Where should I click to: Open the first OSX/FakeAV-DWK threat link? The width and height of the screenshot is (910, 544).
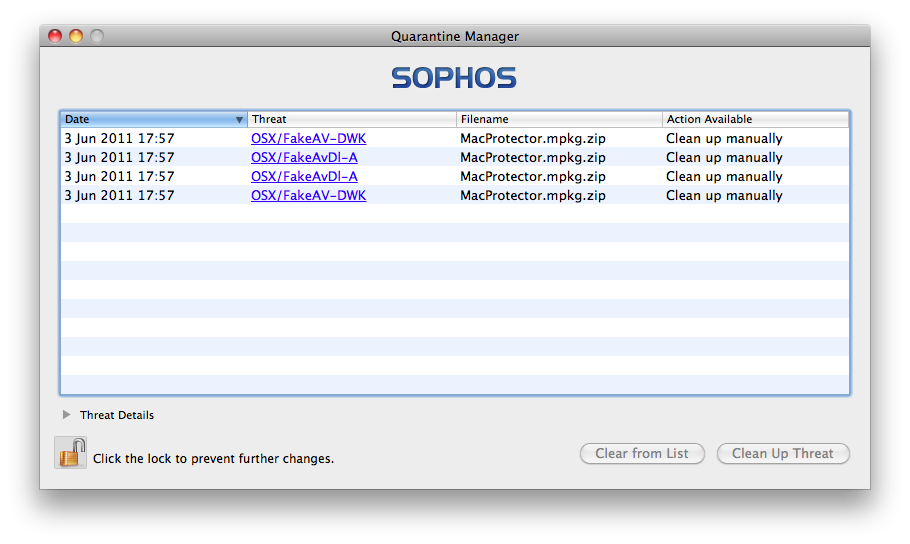[x=308, y=138]
